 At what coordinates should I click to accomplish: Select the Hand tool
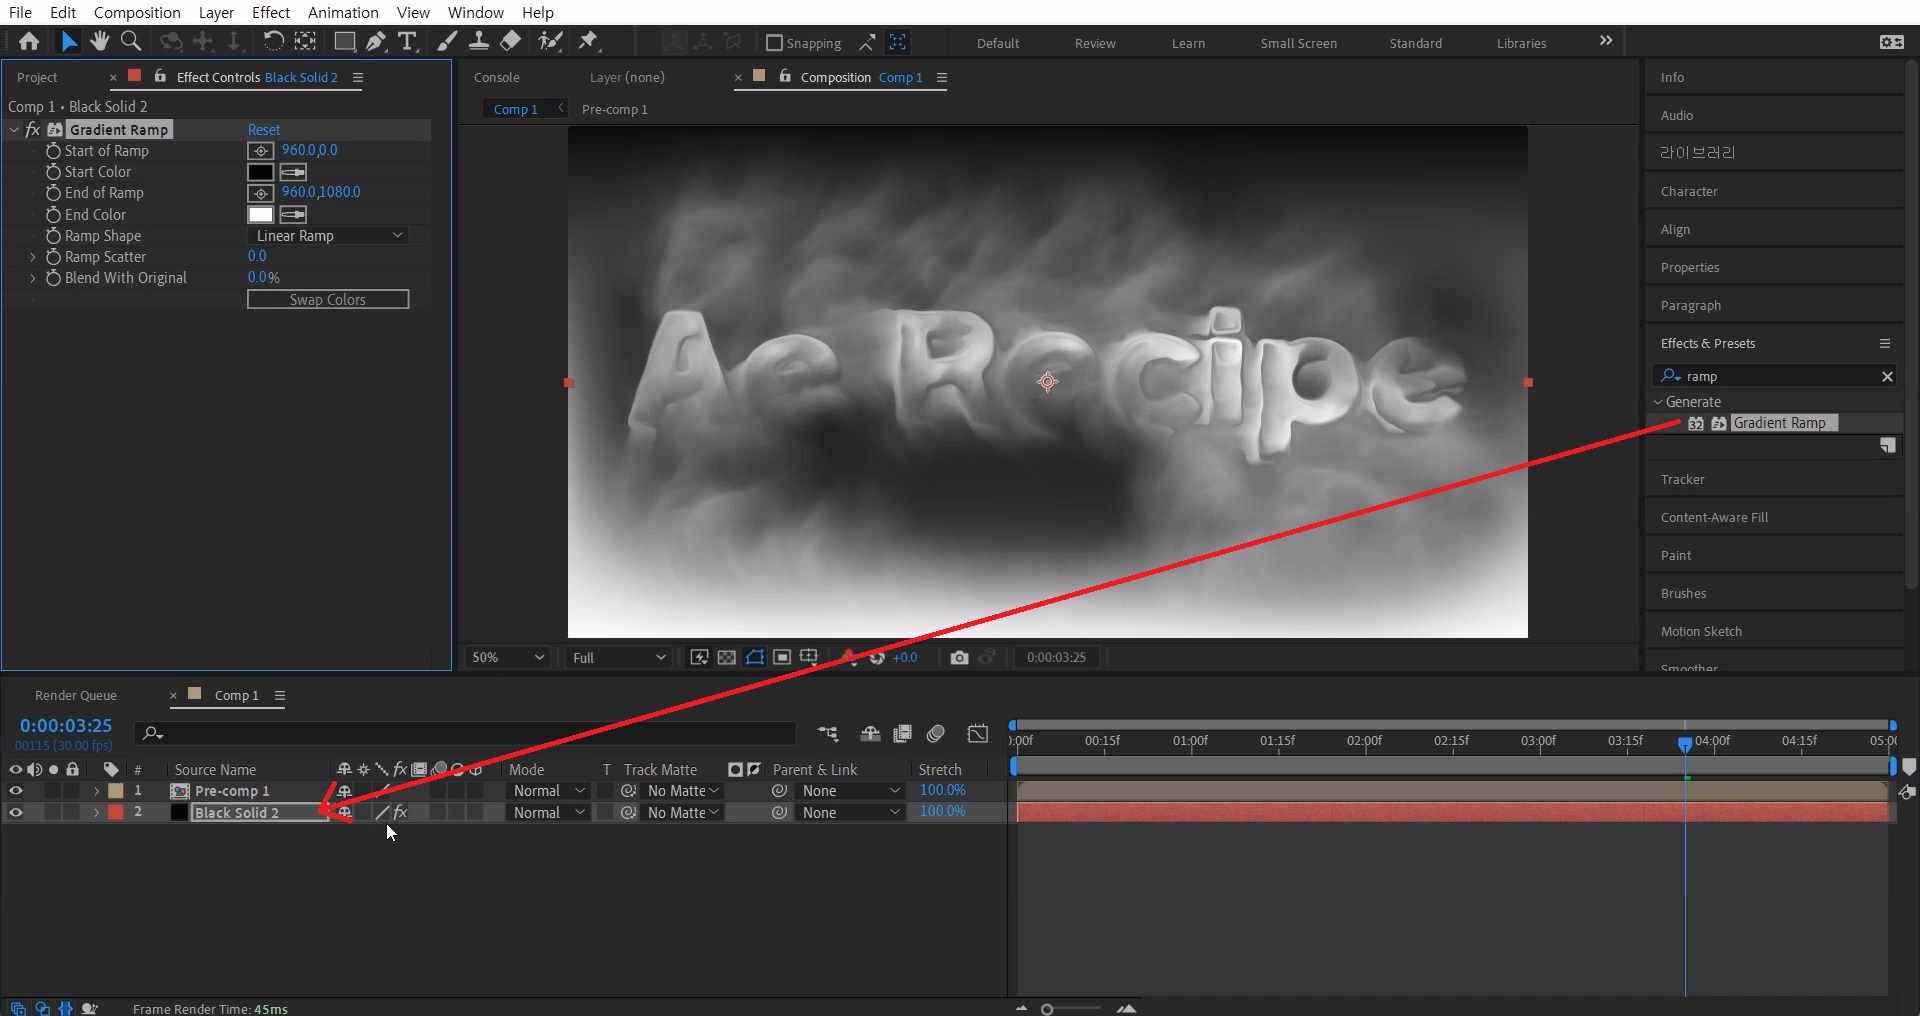tap(99, 41)
